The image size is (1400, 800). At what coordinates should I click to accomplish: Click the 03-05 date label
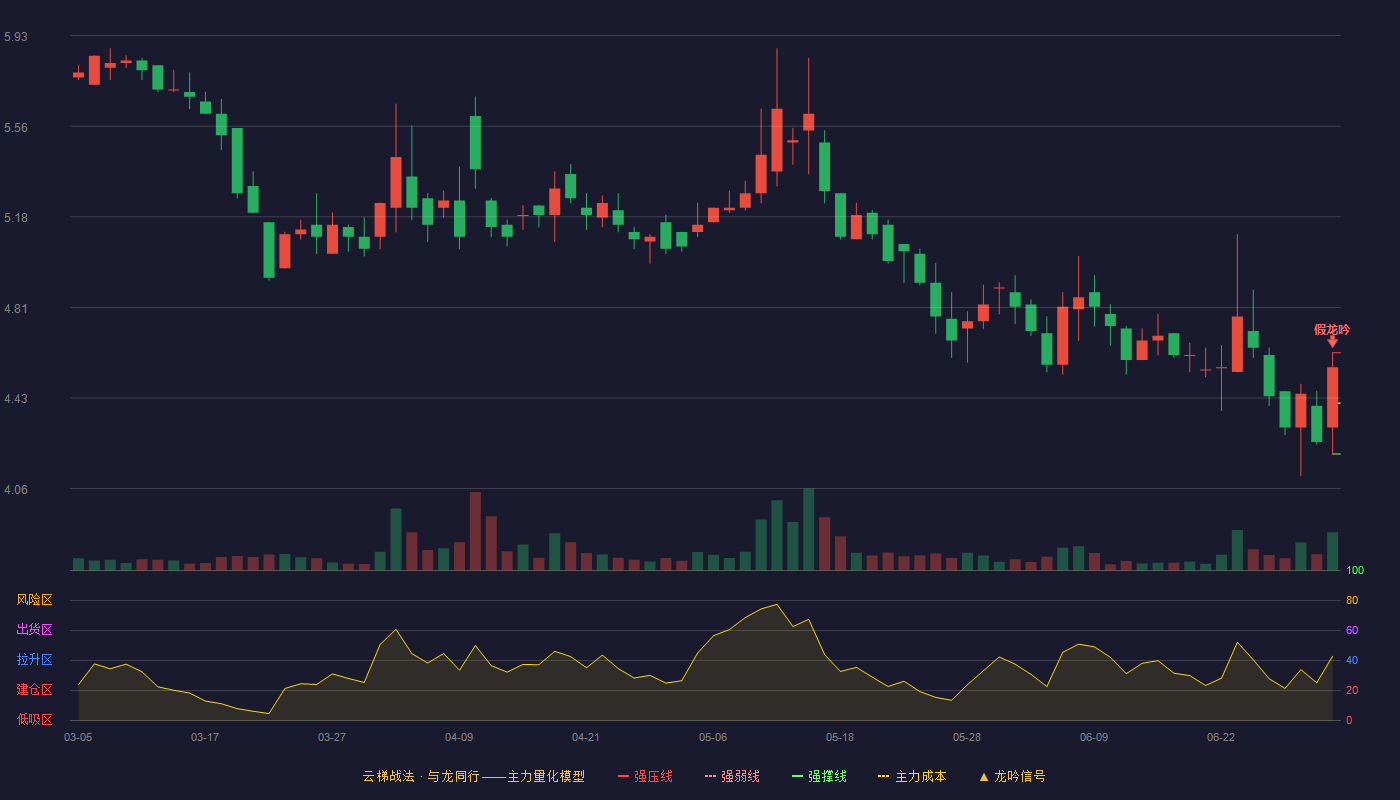(78, 737)
